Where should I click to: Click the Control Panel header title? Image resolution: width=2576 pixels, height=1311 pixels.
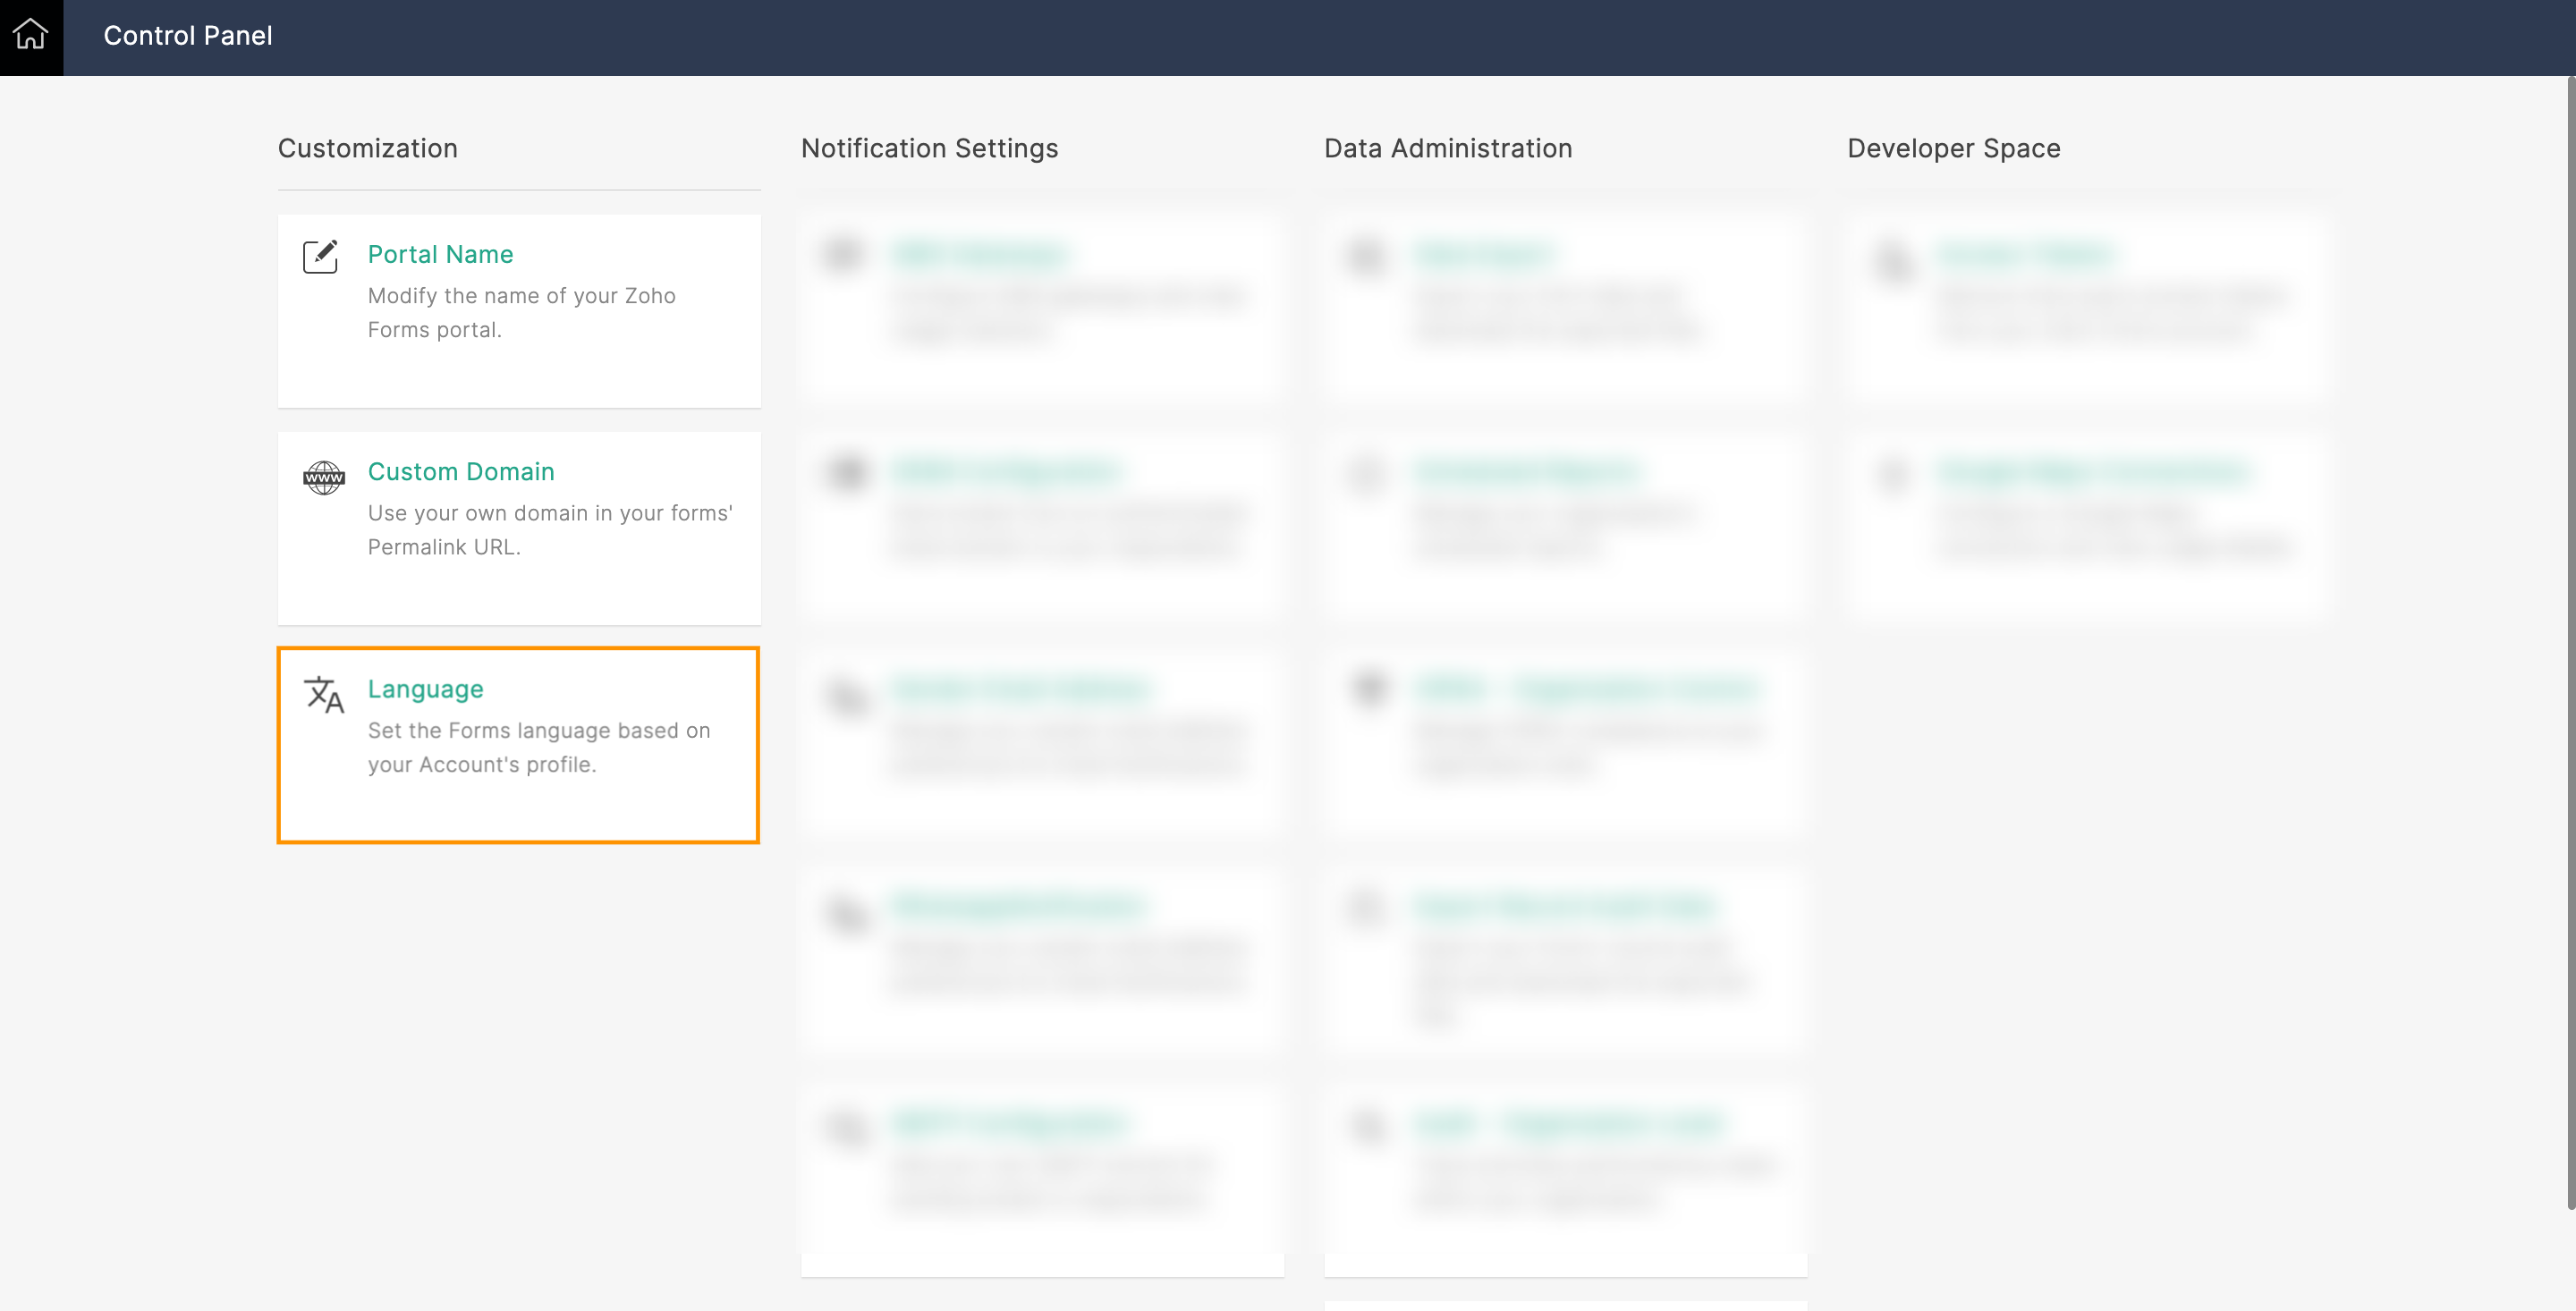(x=187, y=36)
